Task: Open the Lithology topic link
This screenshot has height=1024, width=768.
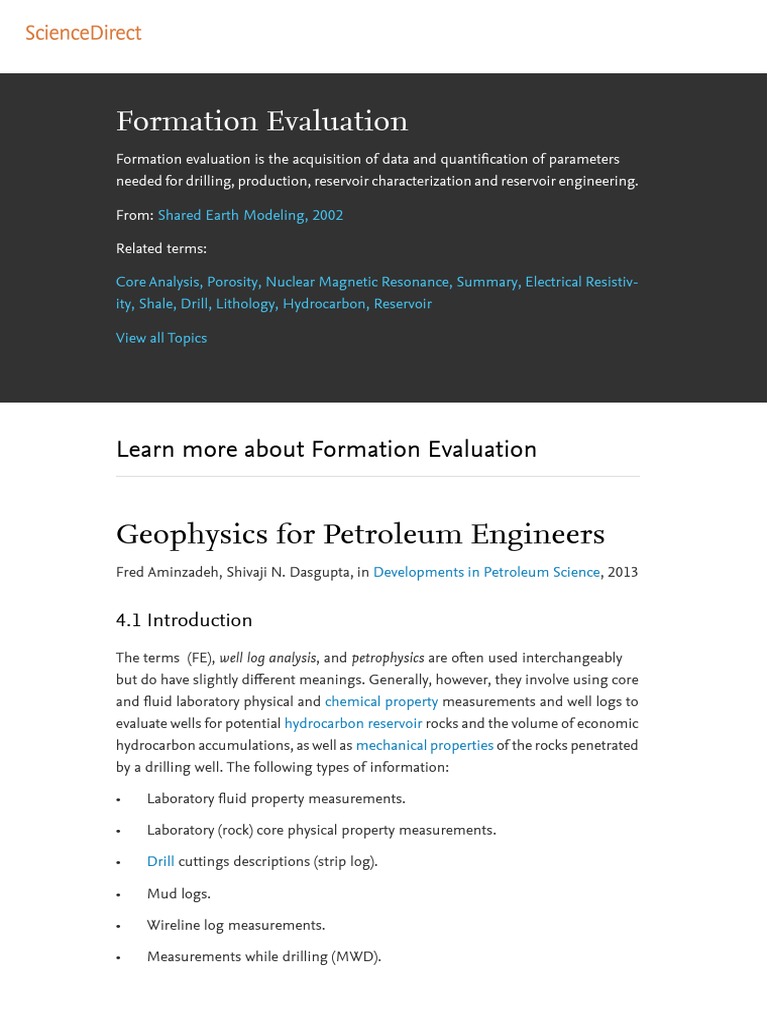Action: [x=245, y=304]
